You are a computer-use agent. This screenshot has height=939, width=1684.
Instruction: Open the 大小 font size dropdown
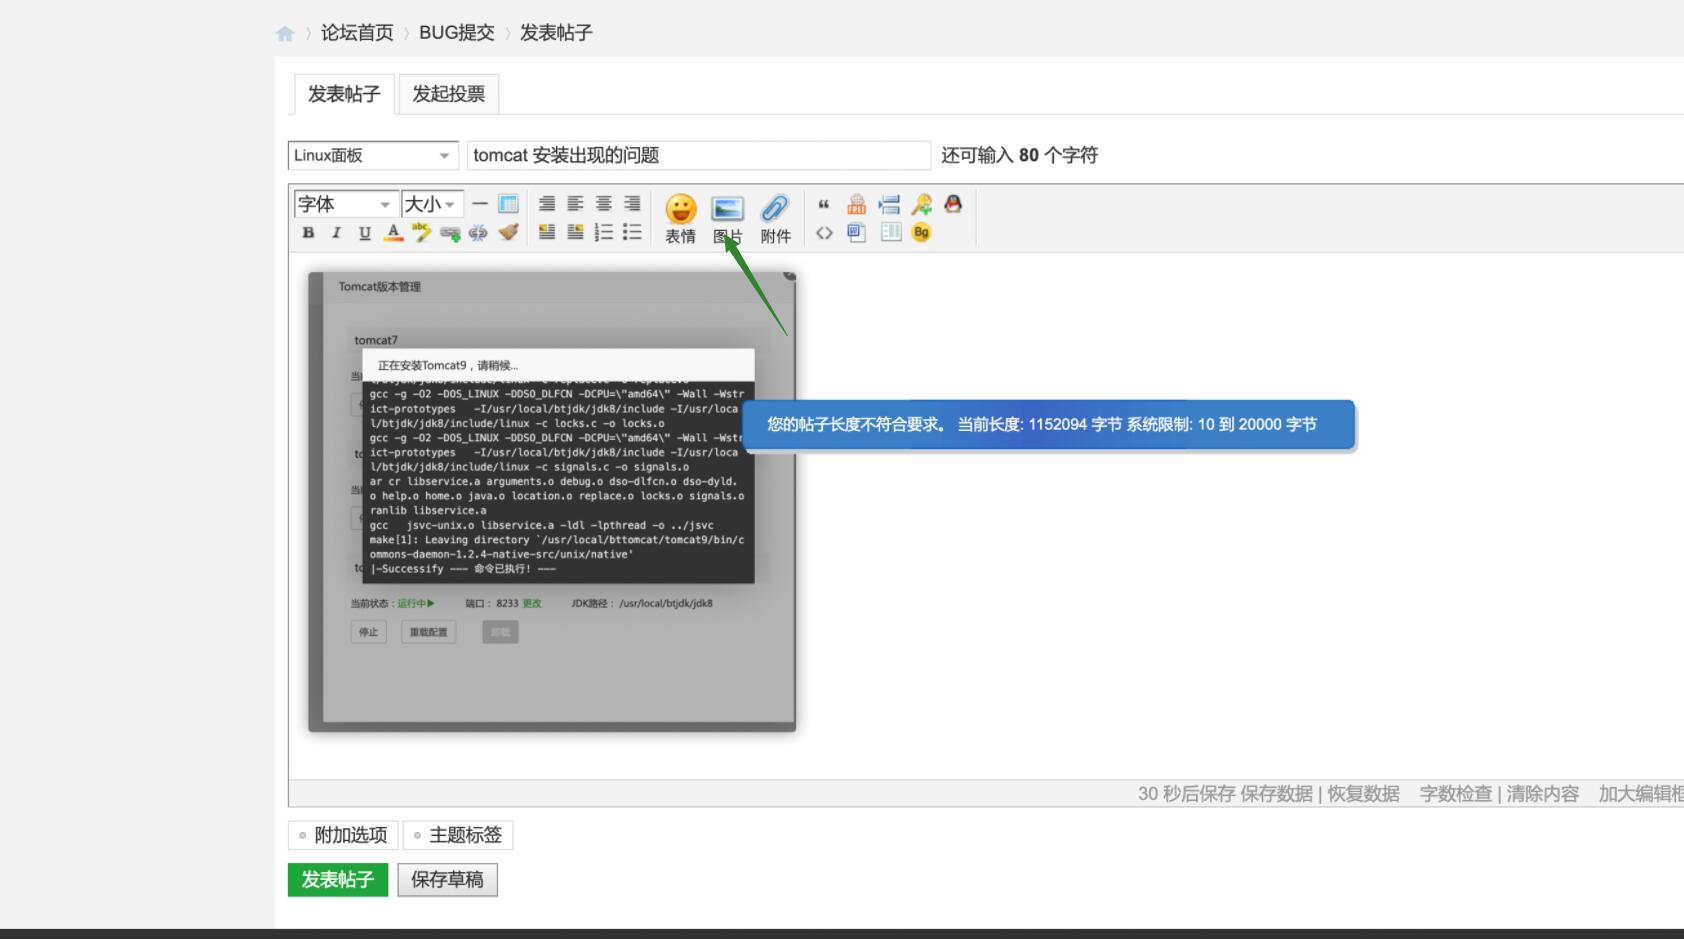click(x=432, y=204)
